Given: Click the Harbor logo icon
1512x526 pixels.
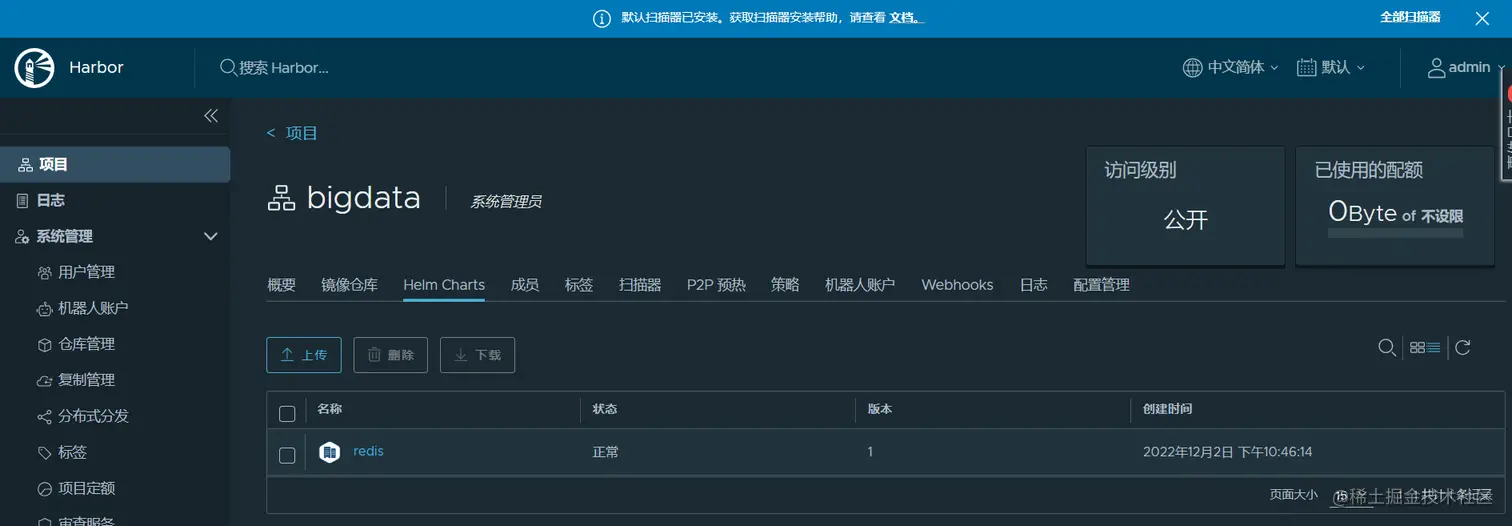Looking at the screenshot, I should pyautogui.click(x=34, y=67).
